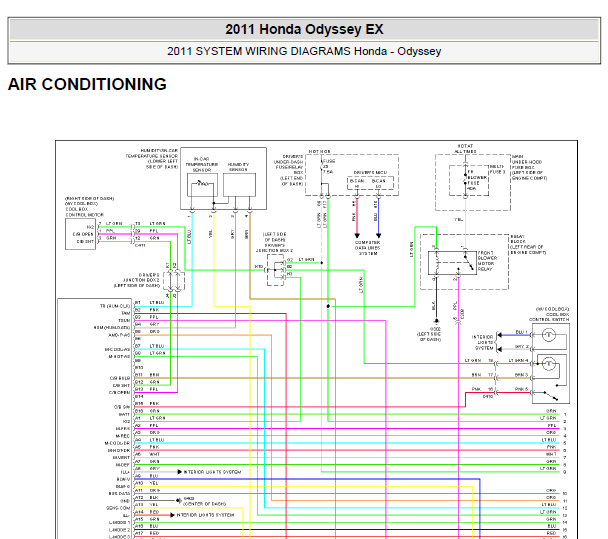Click the "A12 BLK" pin row

click(x=147, y=498)
